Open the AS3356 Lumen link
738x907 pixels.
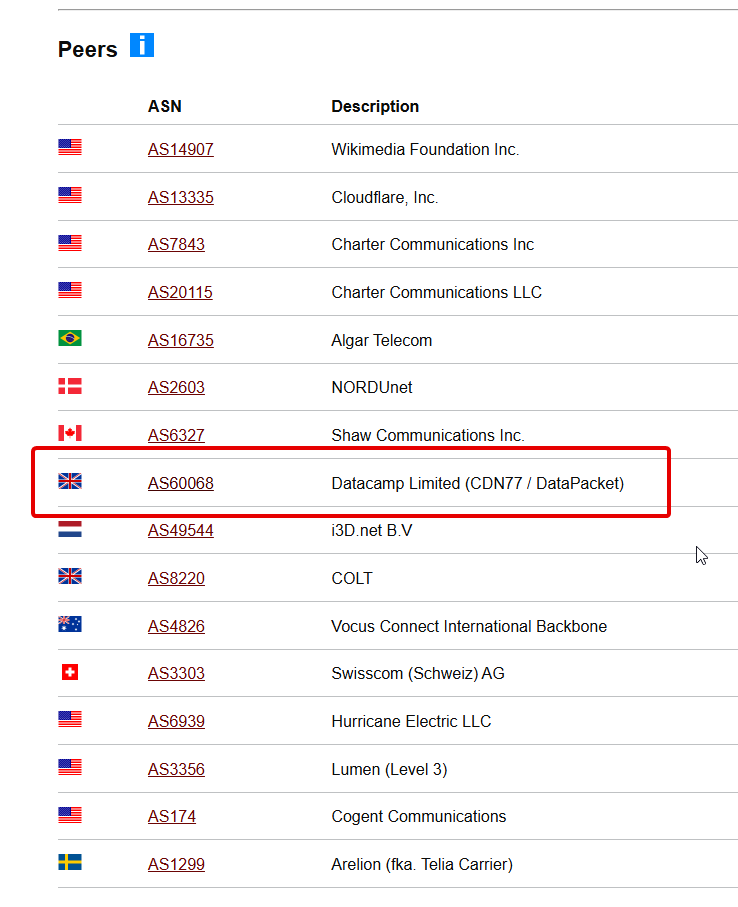click(x=176, y=769)
